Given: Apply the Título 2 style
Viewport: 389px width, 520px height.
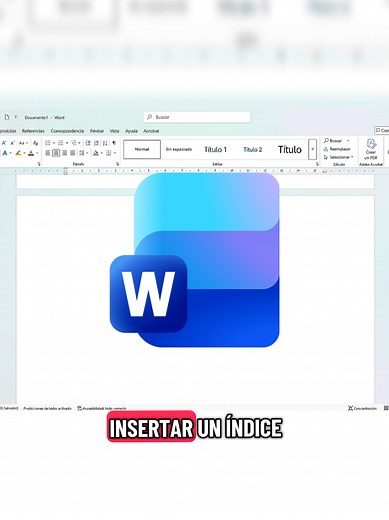Looking at the screenshot, I should tap(253, 149).
